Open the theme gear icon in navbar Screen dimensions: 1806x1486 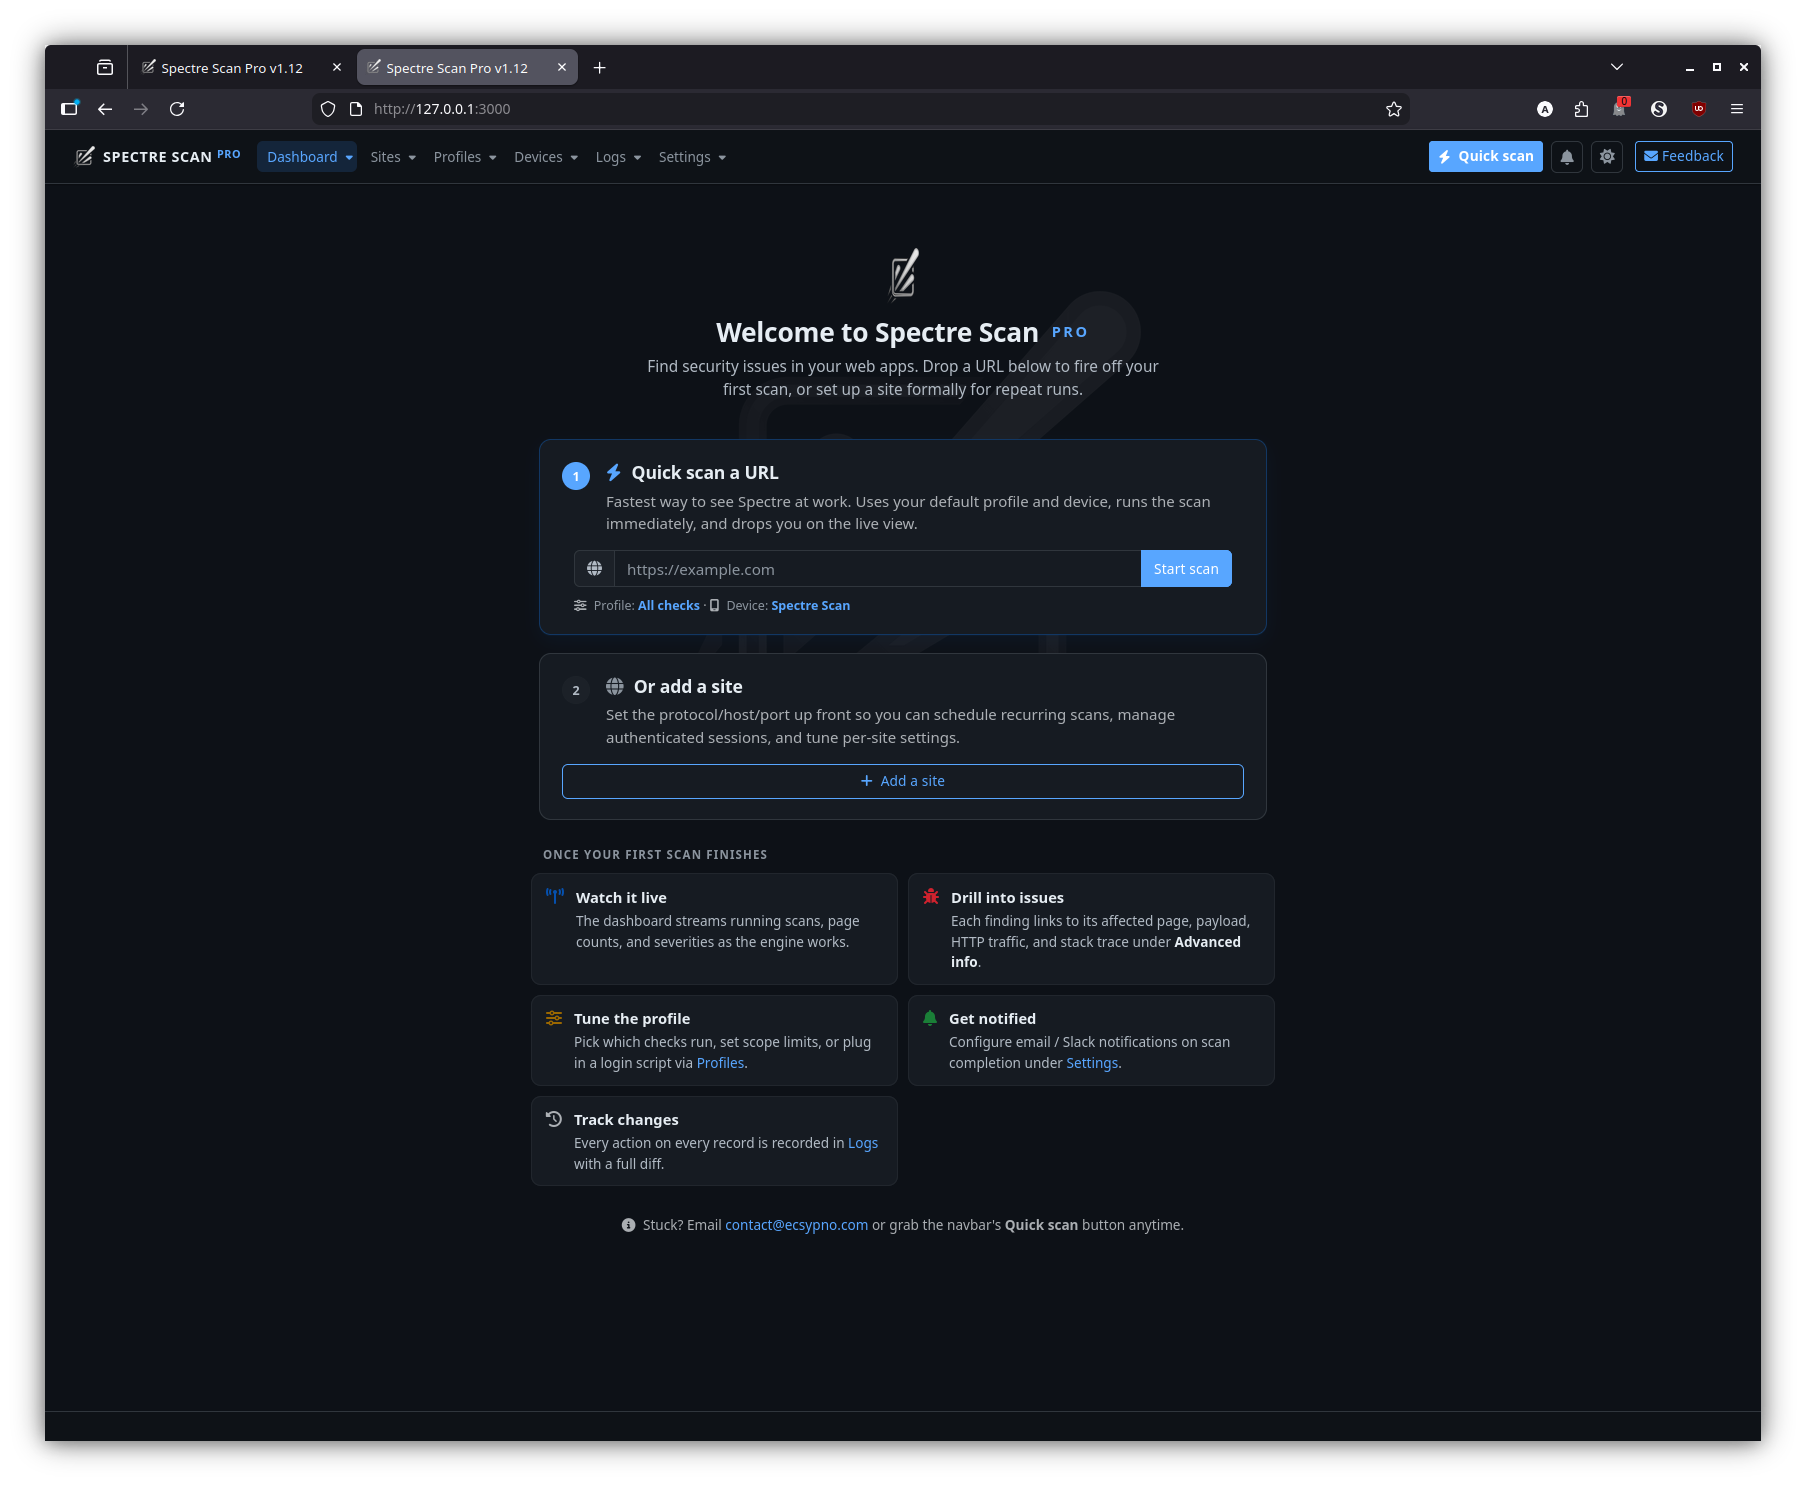tap(1607, 157)
